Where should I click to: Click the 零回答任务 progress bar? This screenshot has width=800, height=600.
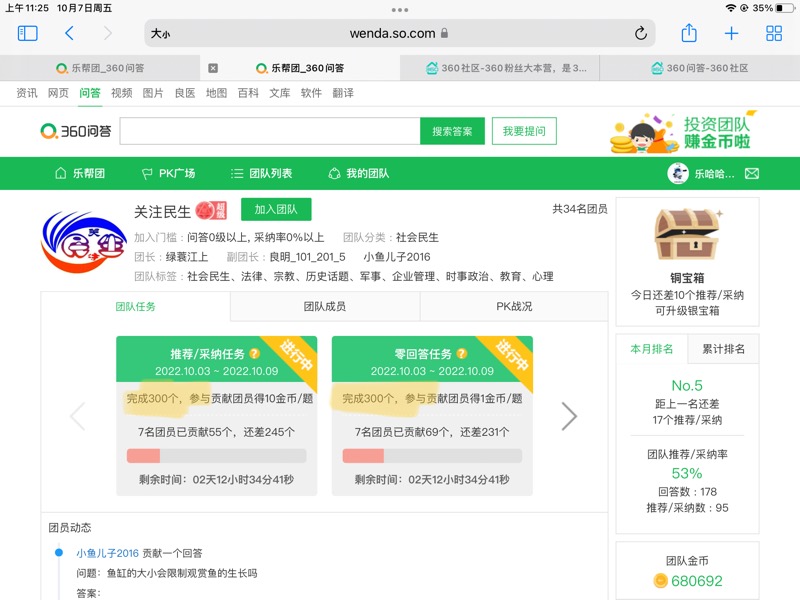[432, 456]
